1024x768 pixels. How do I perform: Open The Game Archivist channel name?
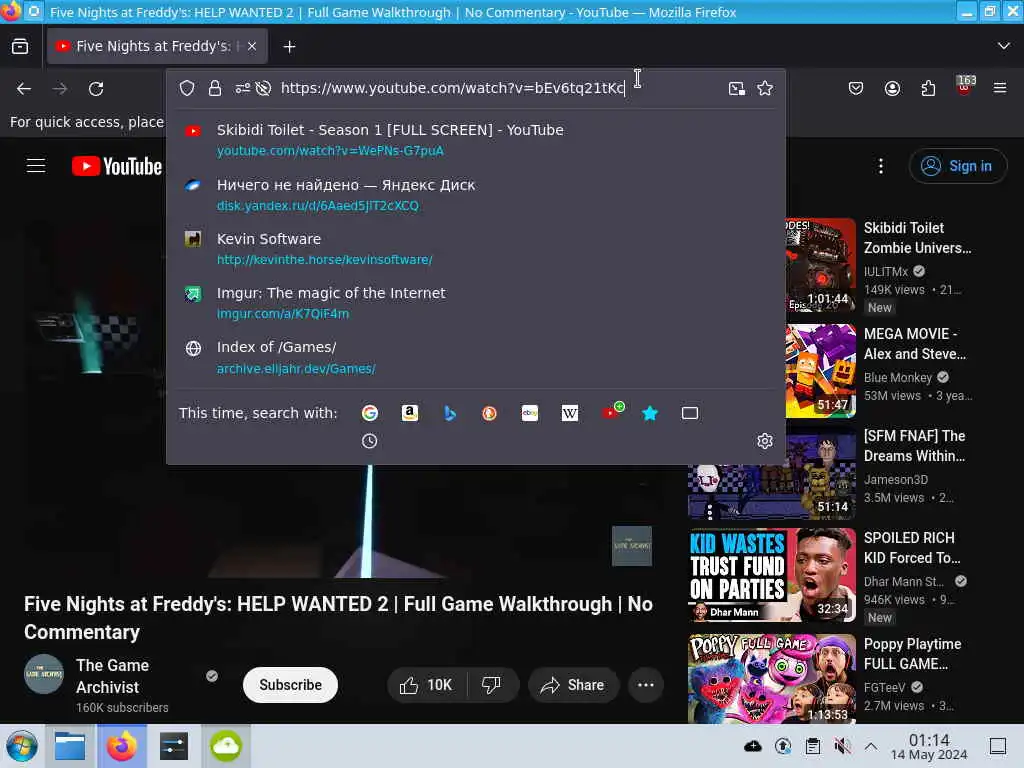112,676
